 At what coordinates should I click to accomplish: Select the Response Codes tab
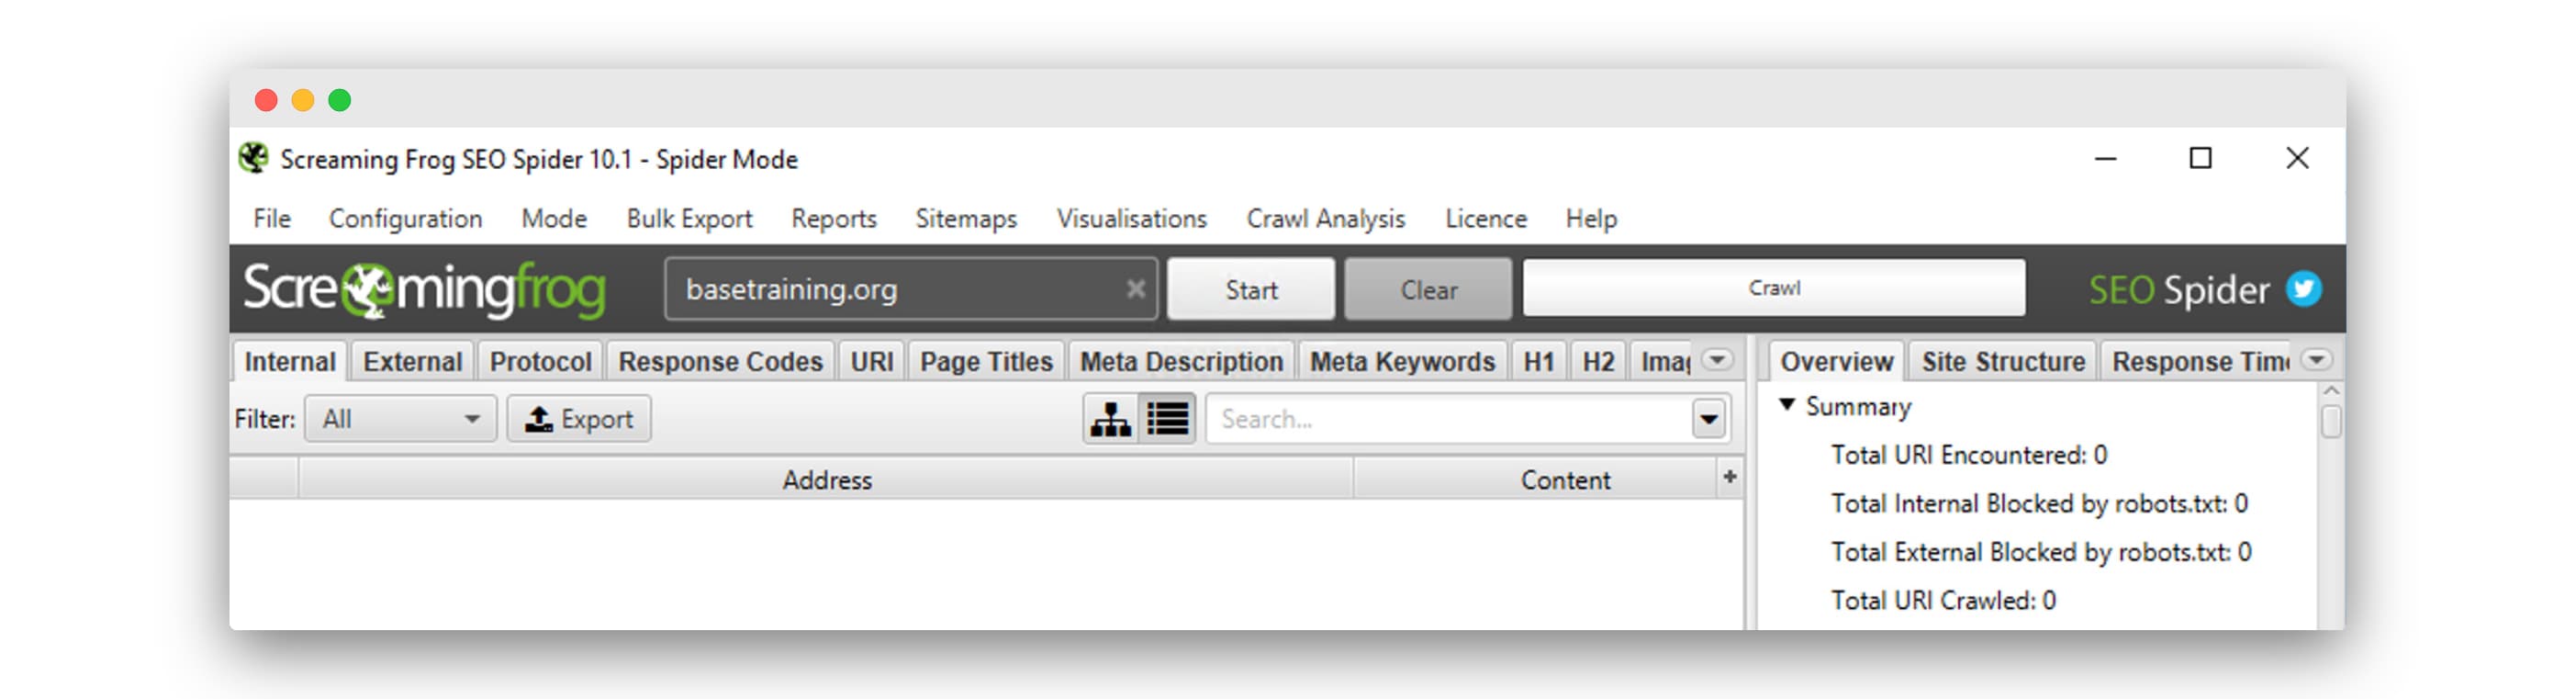(x=721, y=361)
